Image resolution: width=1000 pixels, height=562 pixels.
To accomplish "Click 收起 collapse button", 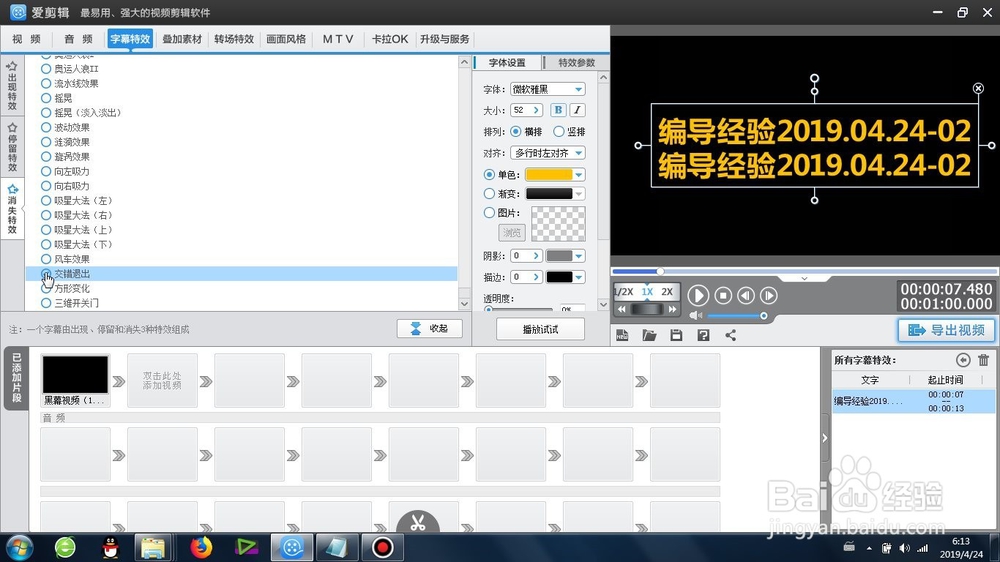I will pyautogui.click(x=430, y=329).
